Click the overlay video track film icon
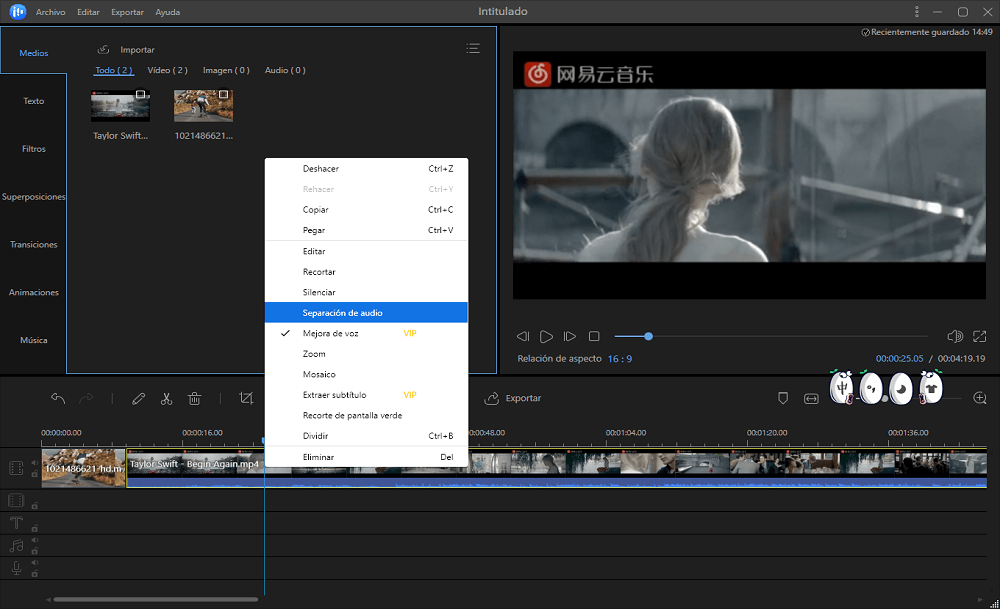 [16, 501]
